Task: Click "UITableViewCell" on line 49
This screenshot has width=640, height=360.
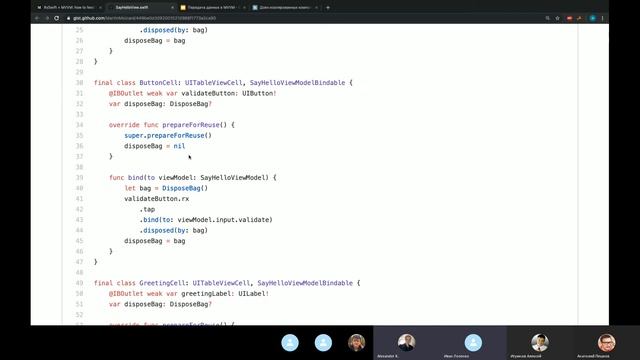Action: click(x=221, y=283)
